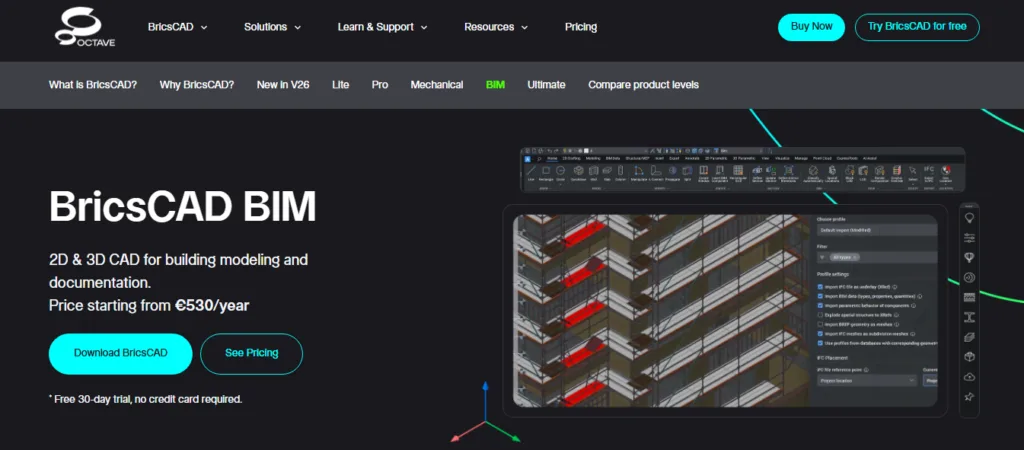
Task: Switch to the Mechanical product tab
Action: 437,85
